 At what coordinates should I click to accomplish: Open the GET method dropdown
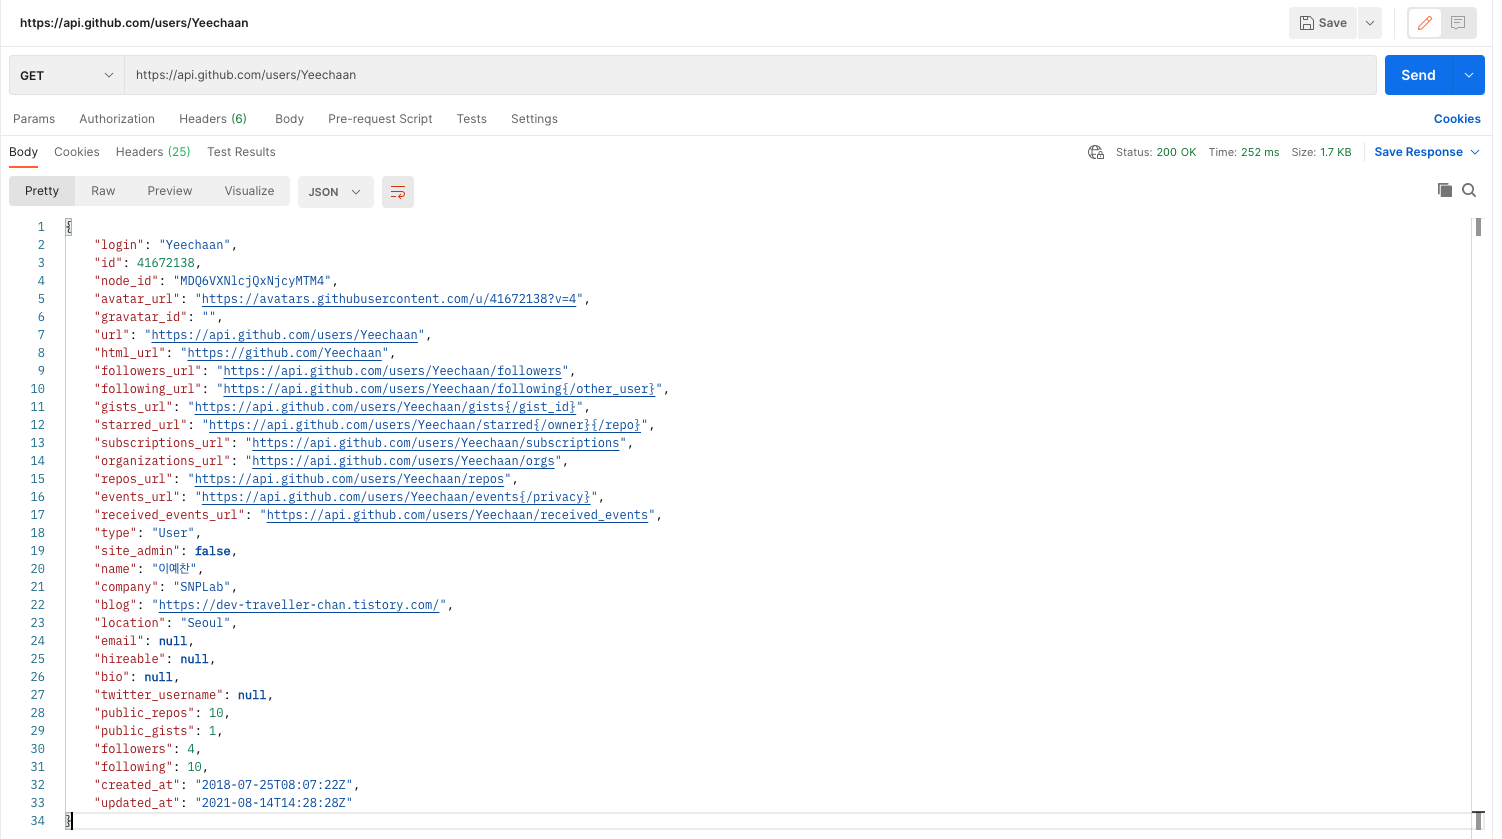coord(67,75)
